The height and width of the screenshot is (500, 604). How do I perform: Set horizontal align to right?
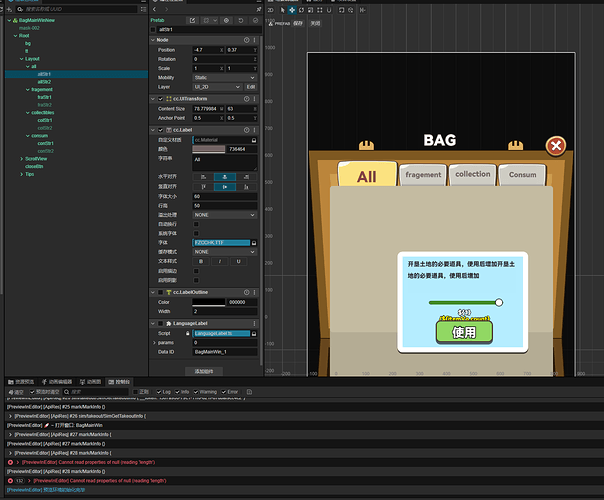click(246, 177)
